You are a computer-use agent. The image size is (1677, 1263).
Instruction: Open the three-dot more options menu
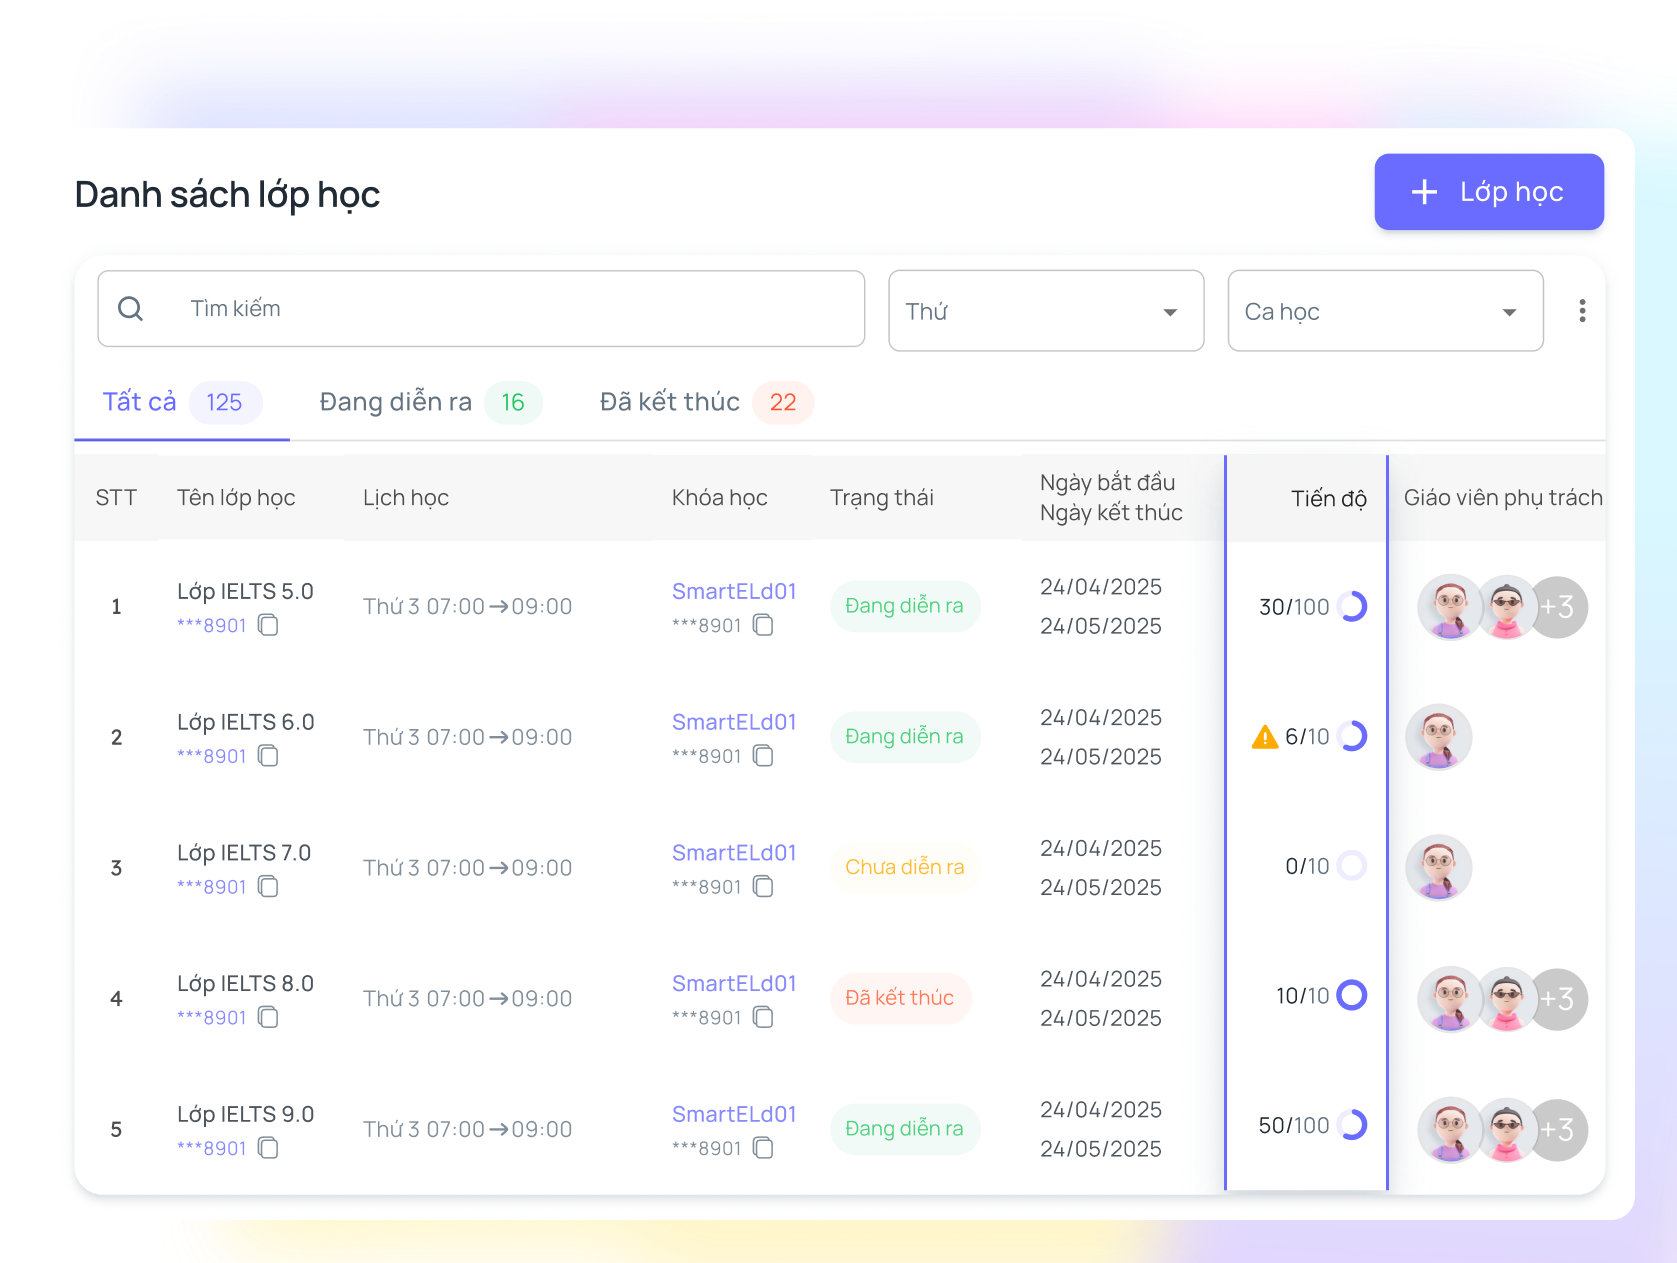1581,311
